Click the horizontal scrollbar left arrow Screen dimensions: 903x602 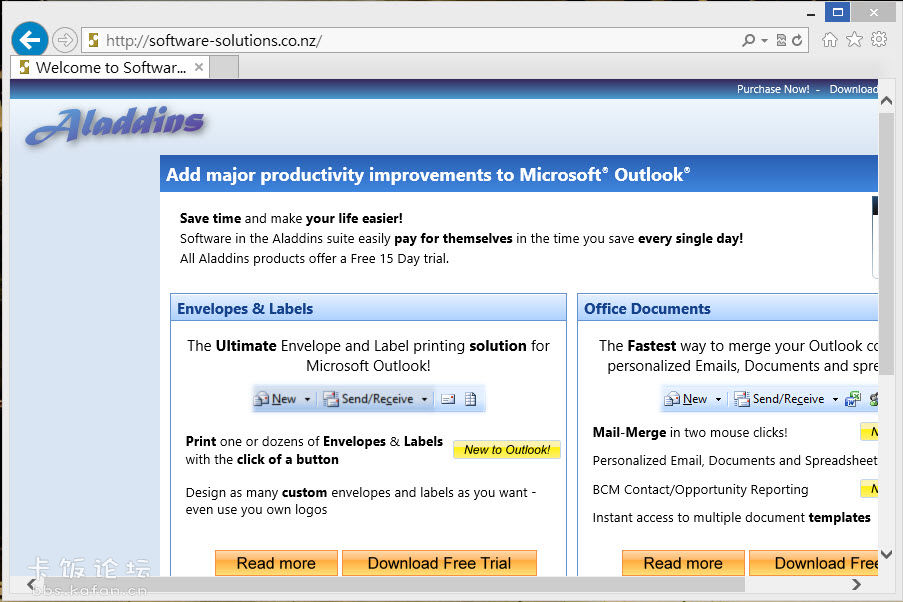tap(31, 585)
